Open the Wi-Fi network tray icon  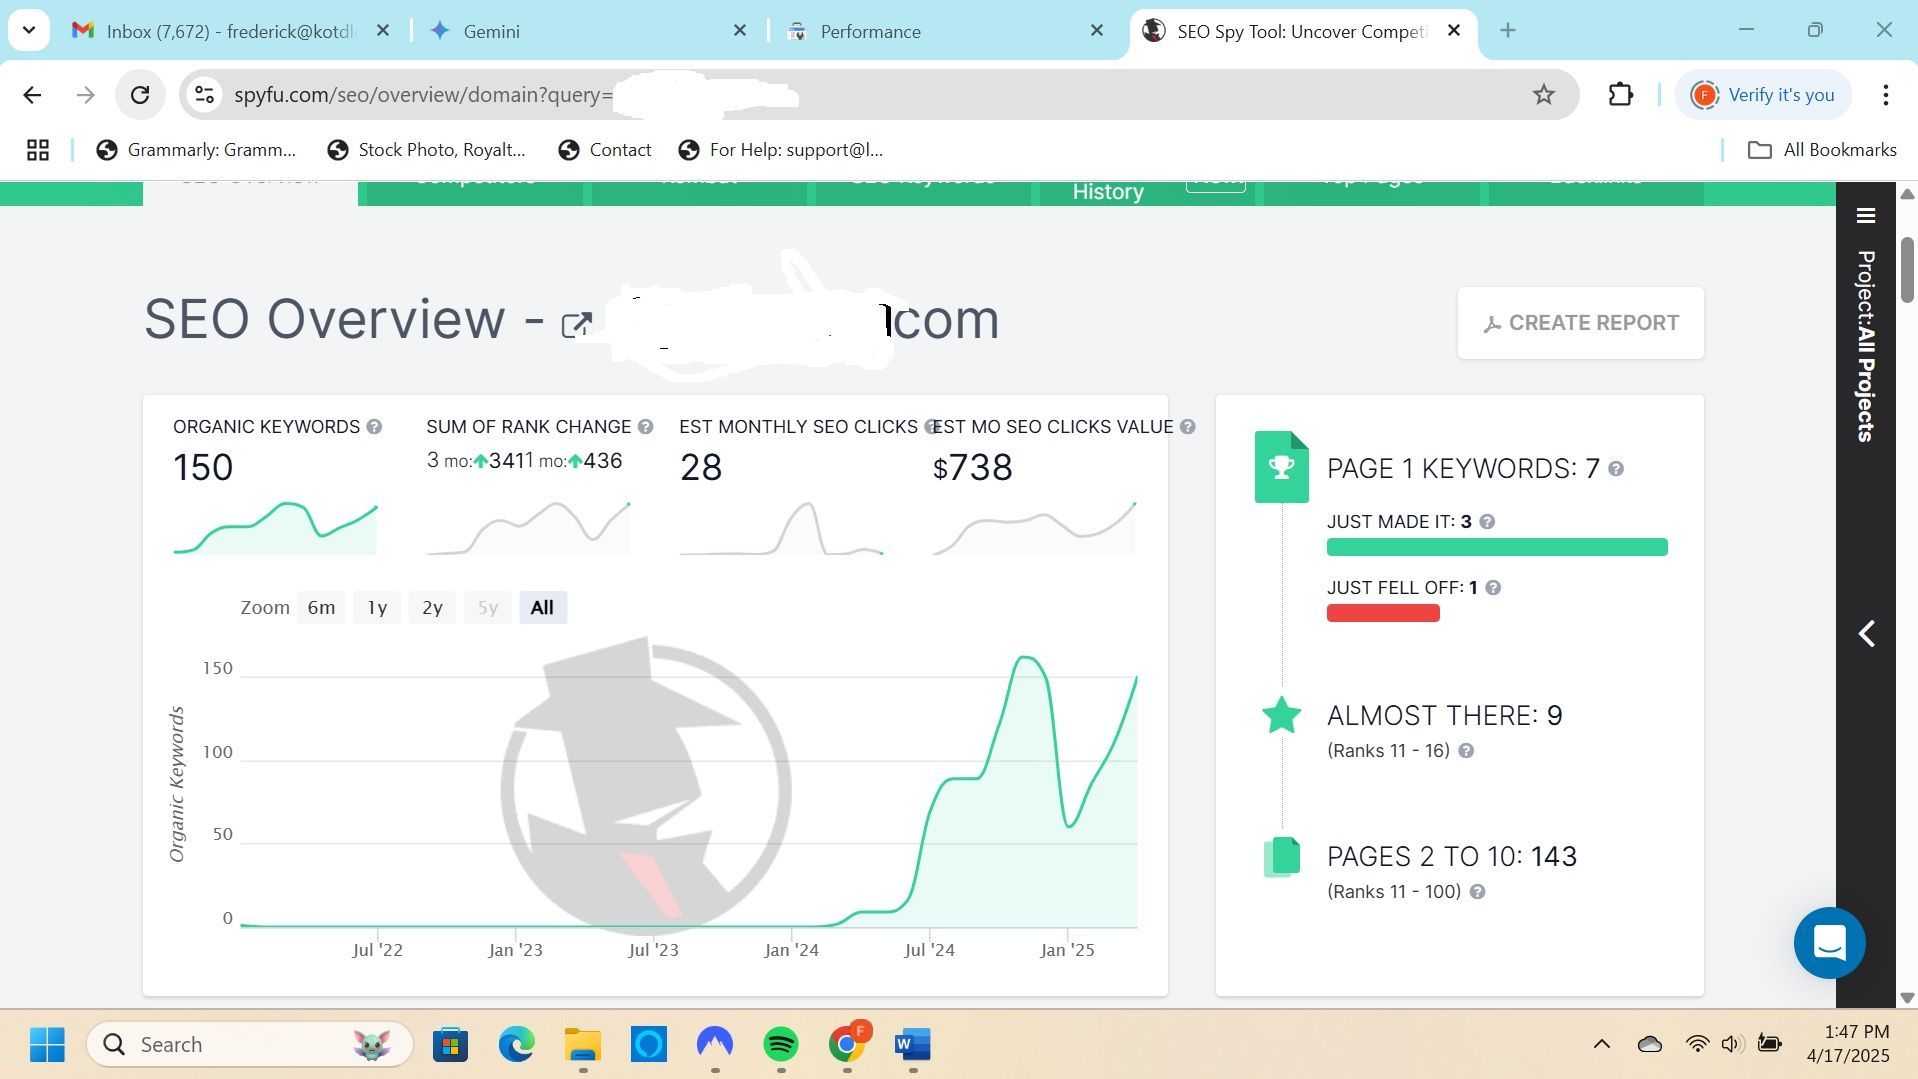[x=1697, y=1044]
